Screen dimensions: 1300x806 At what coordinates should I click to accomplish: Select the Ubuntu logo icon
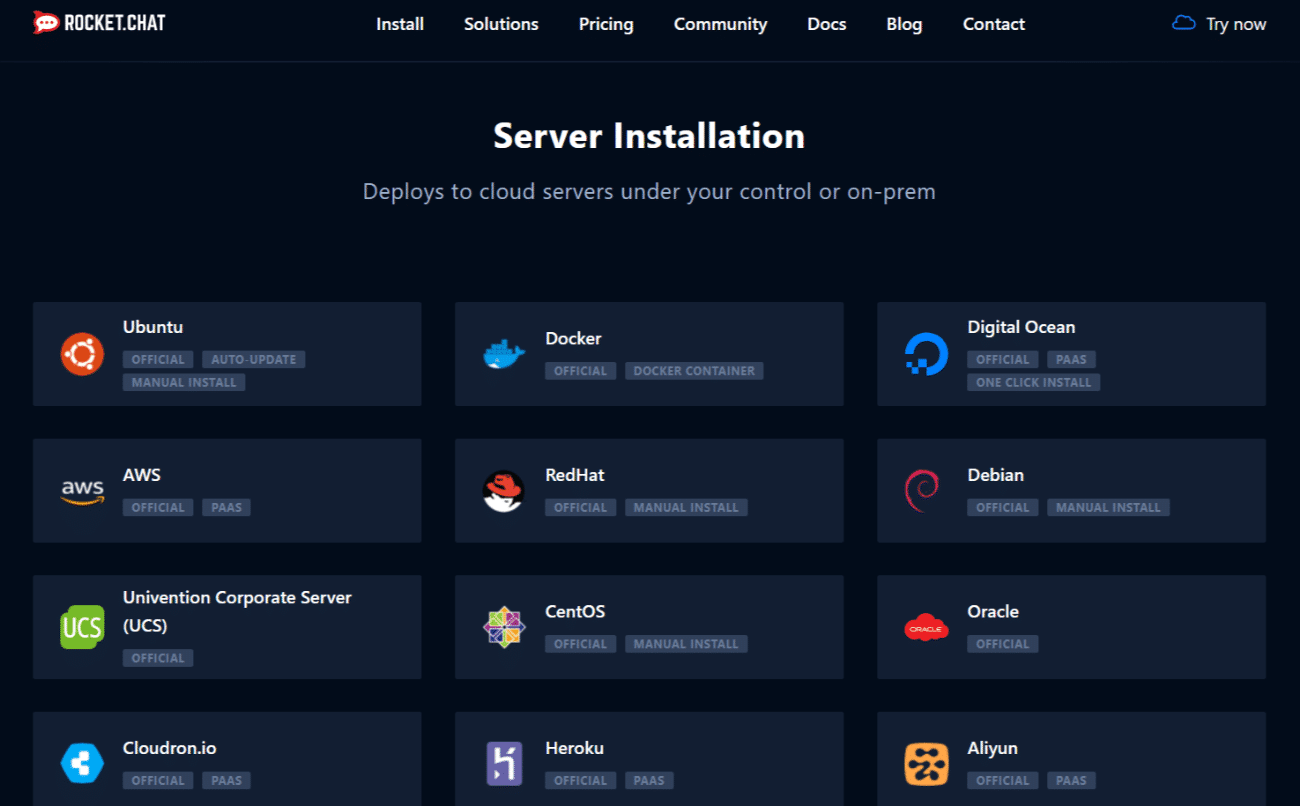81,353
